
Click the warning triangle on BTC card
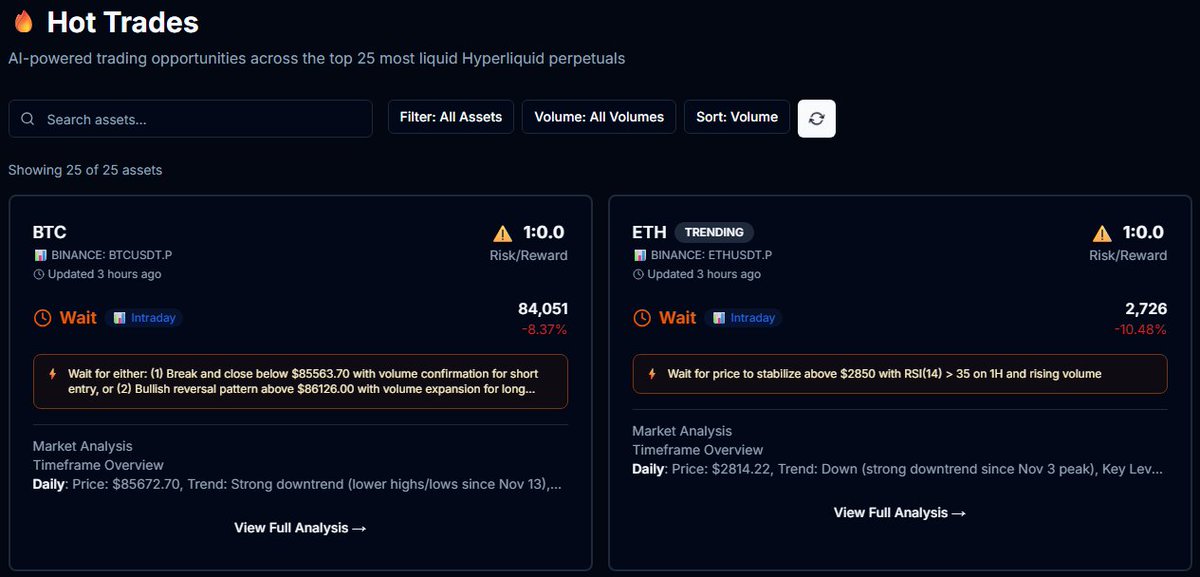tap(503, 233)
